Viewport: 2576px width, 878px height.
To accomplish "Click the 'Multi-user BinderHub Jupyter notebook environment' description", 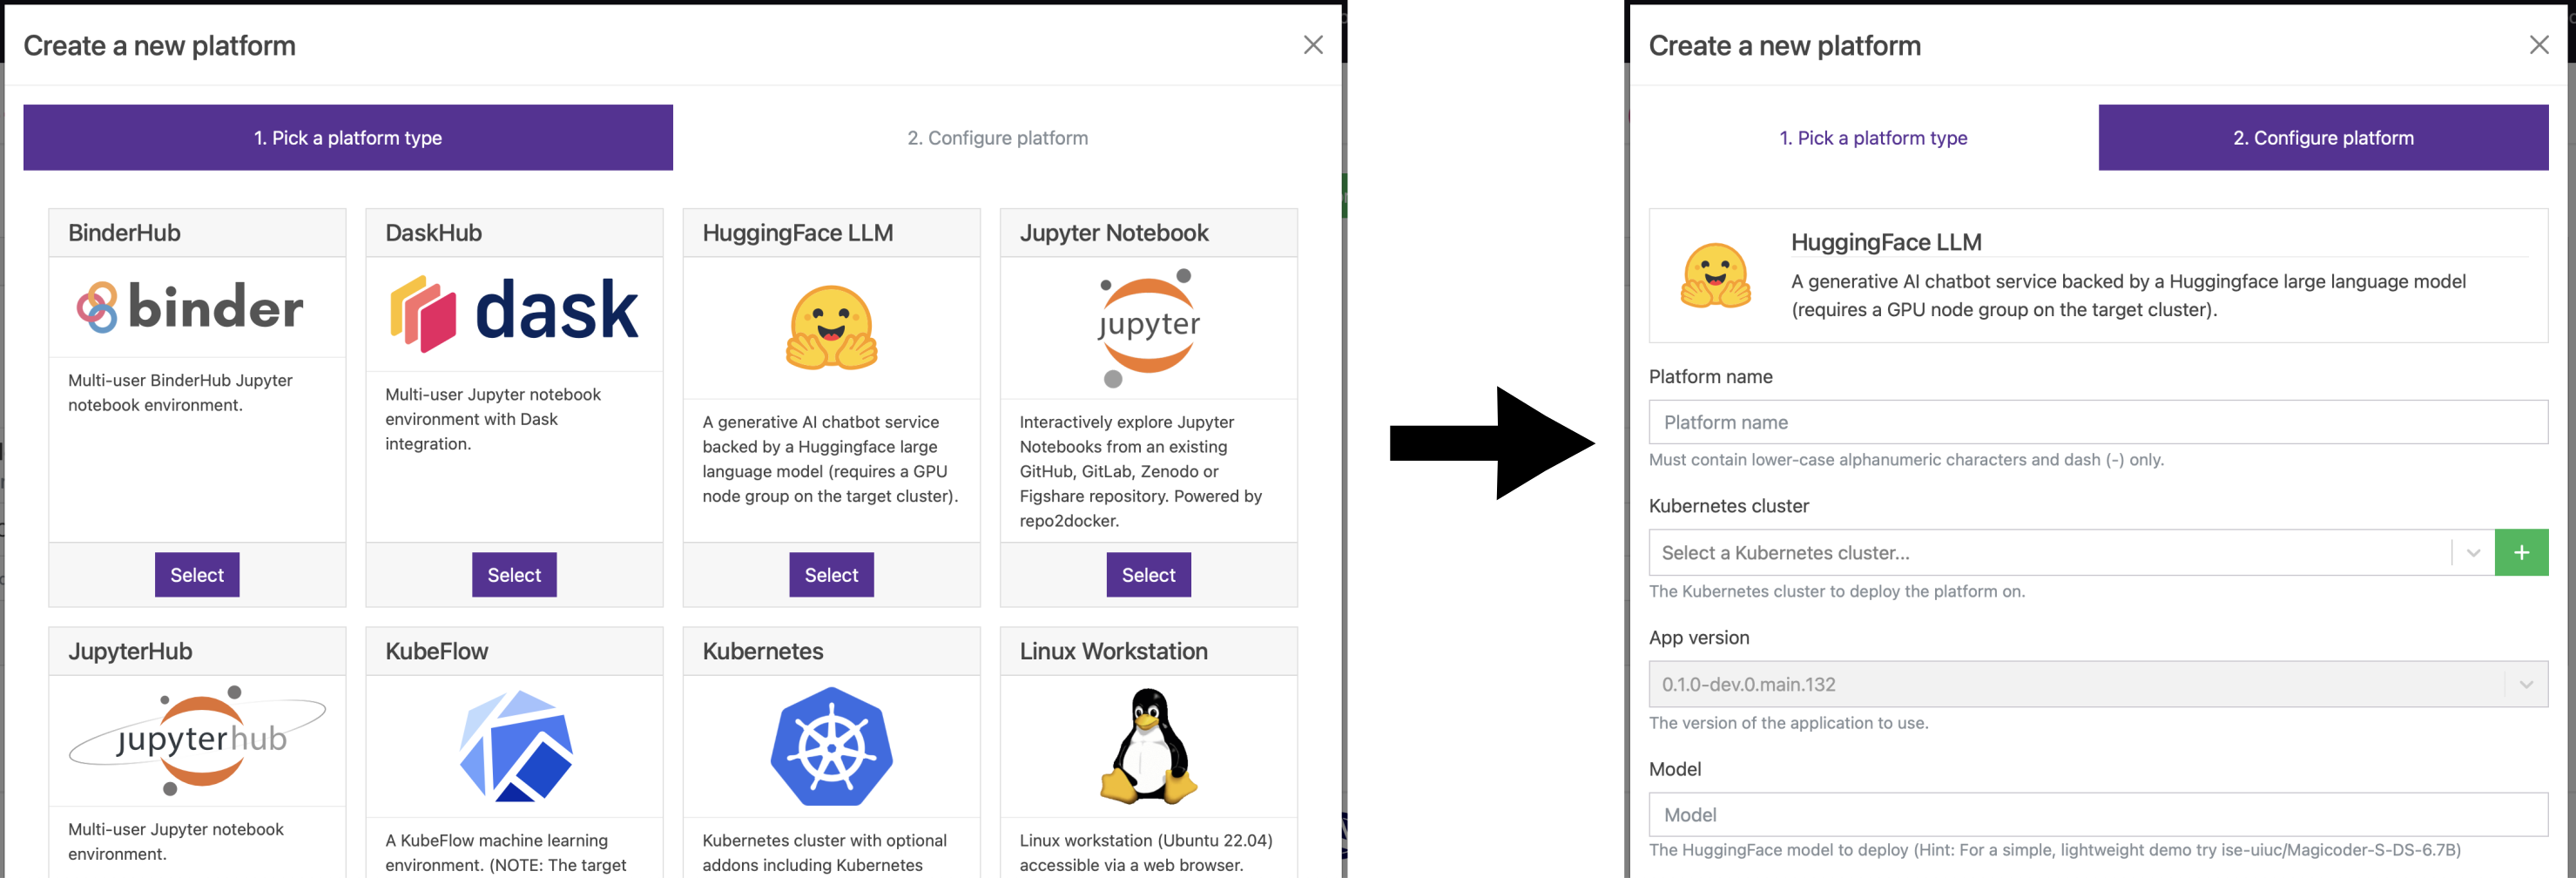I will [x=180, y=392].
